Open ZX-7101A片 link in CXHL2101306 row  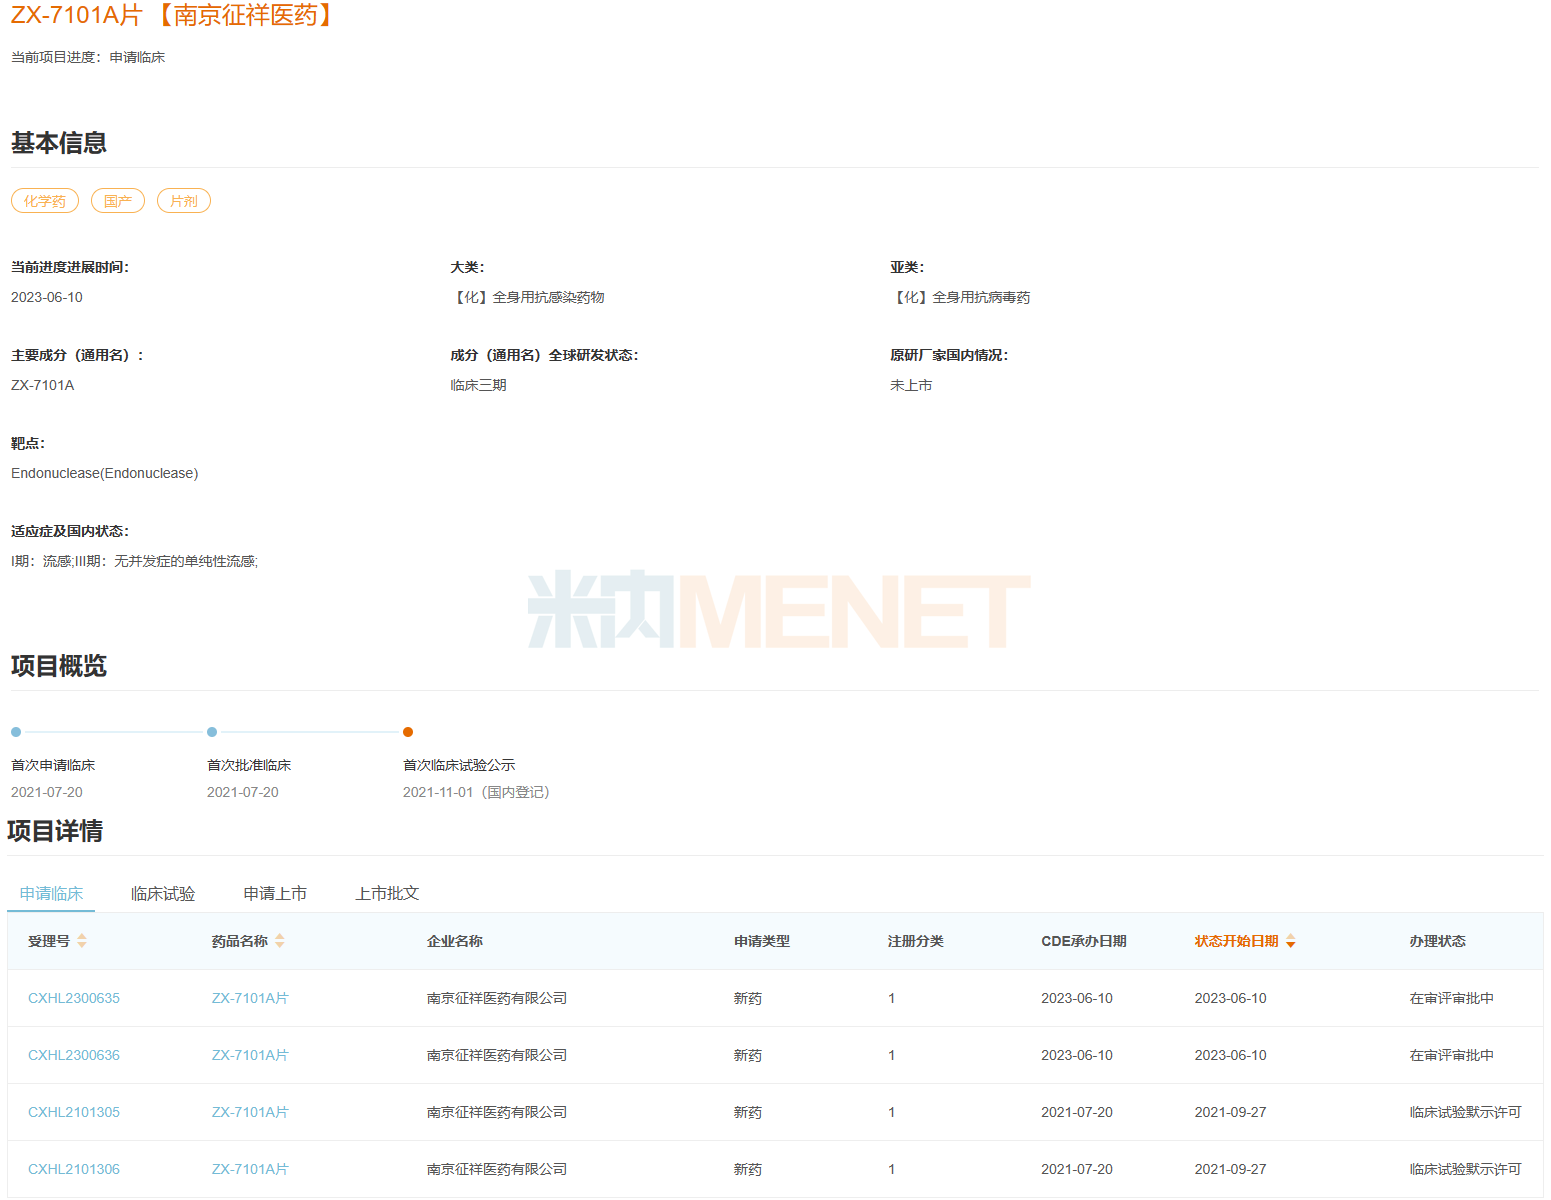point(250,1169)
